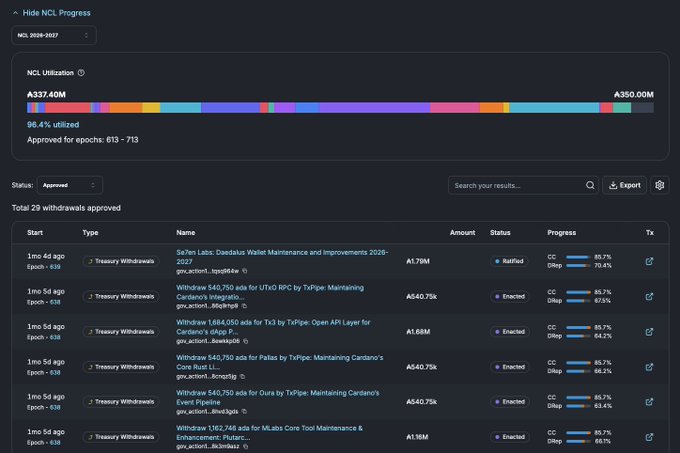The height and width of the screenshot is (453, 680).
Task: Click the Name column header
Action: [186, 233]
